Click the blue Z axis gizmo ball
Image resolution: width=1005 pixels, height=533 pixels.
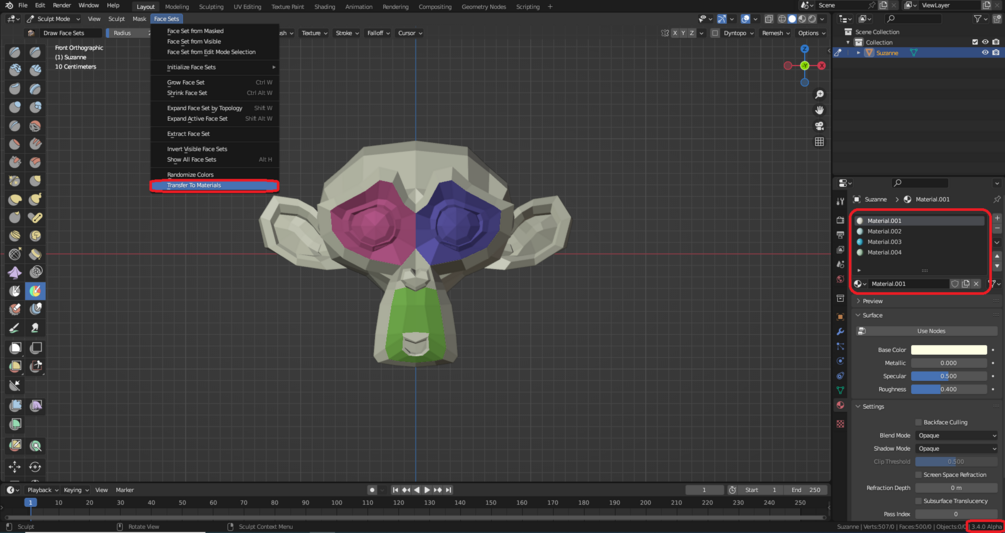(804, 49)
